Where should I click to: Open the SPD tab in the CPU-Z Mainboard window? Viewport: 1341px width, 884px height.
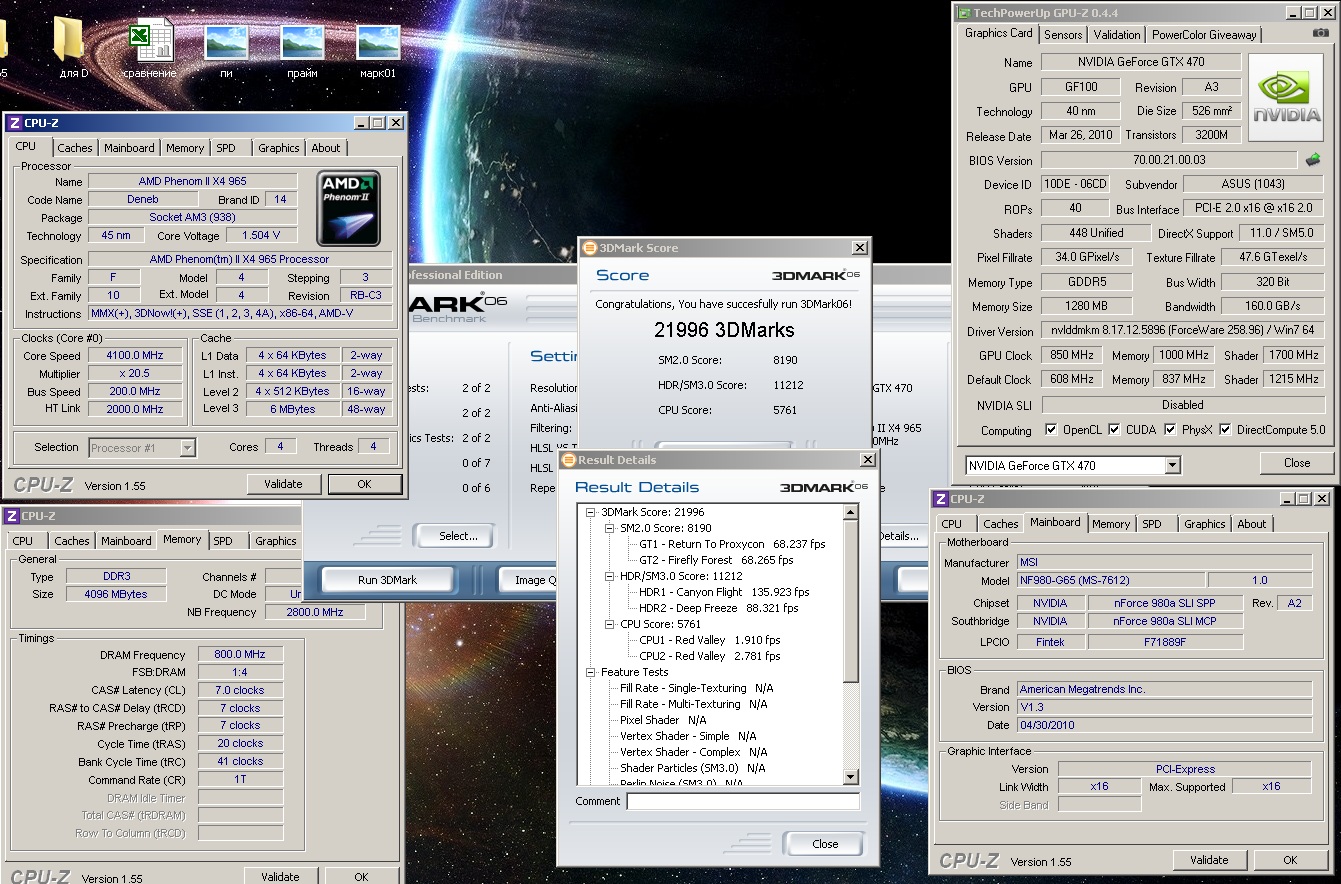tap(1152, 523)
